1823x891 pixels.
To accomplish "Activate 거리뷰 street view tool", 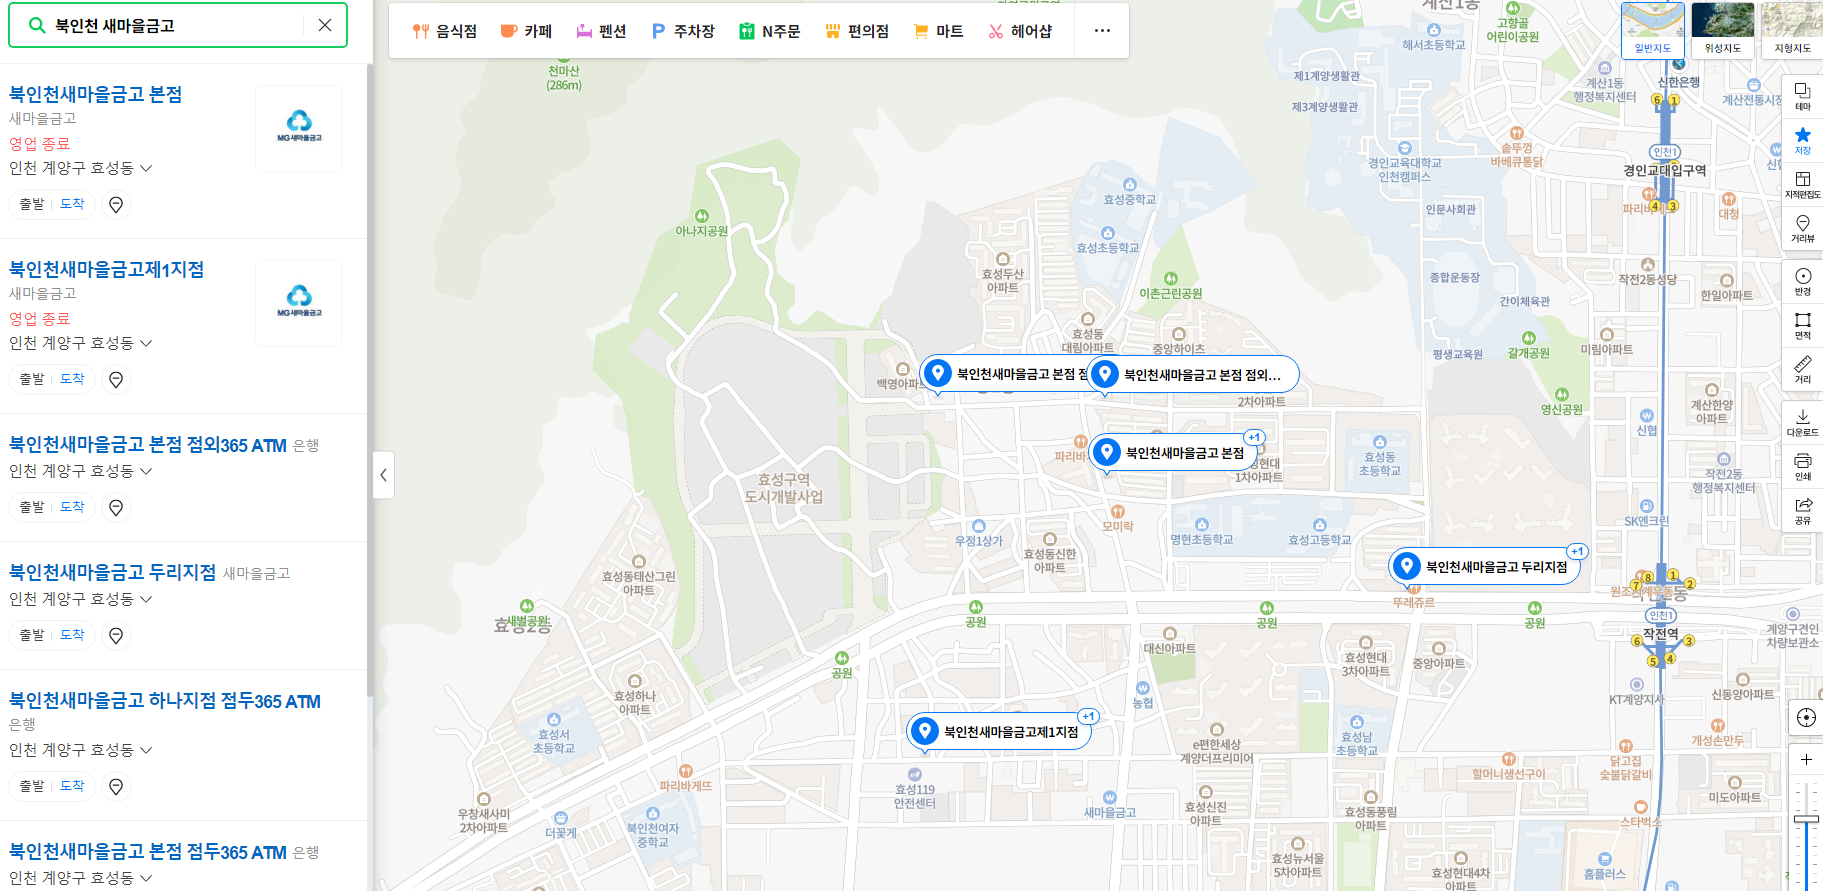I will 1802,228.
